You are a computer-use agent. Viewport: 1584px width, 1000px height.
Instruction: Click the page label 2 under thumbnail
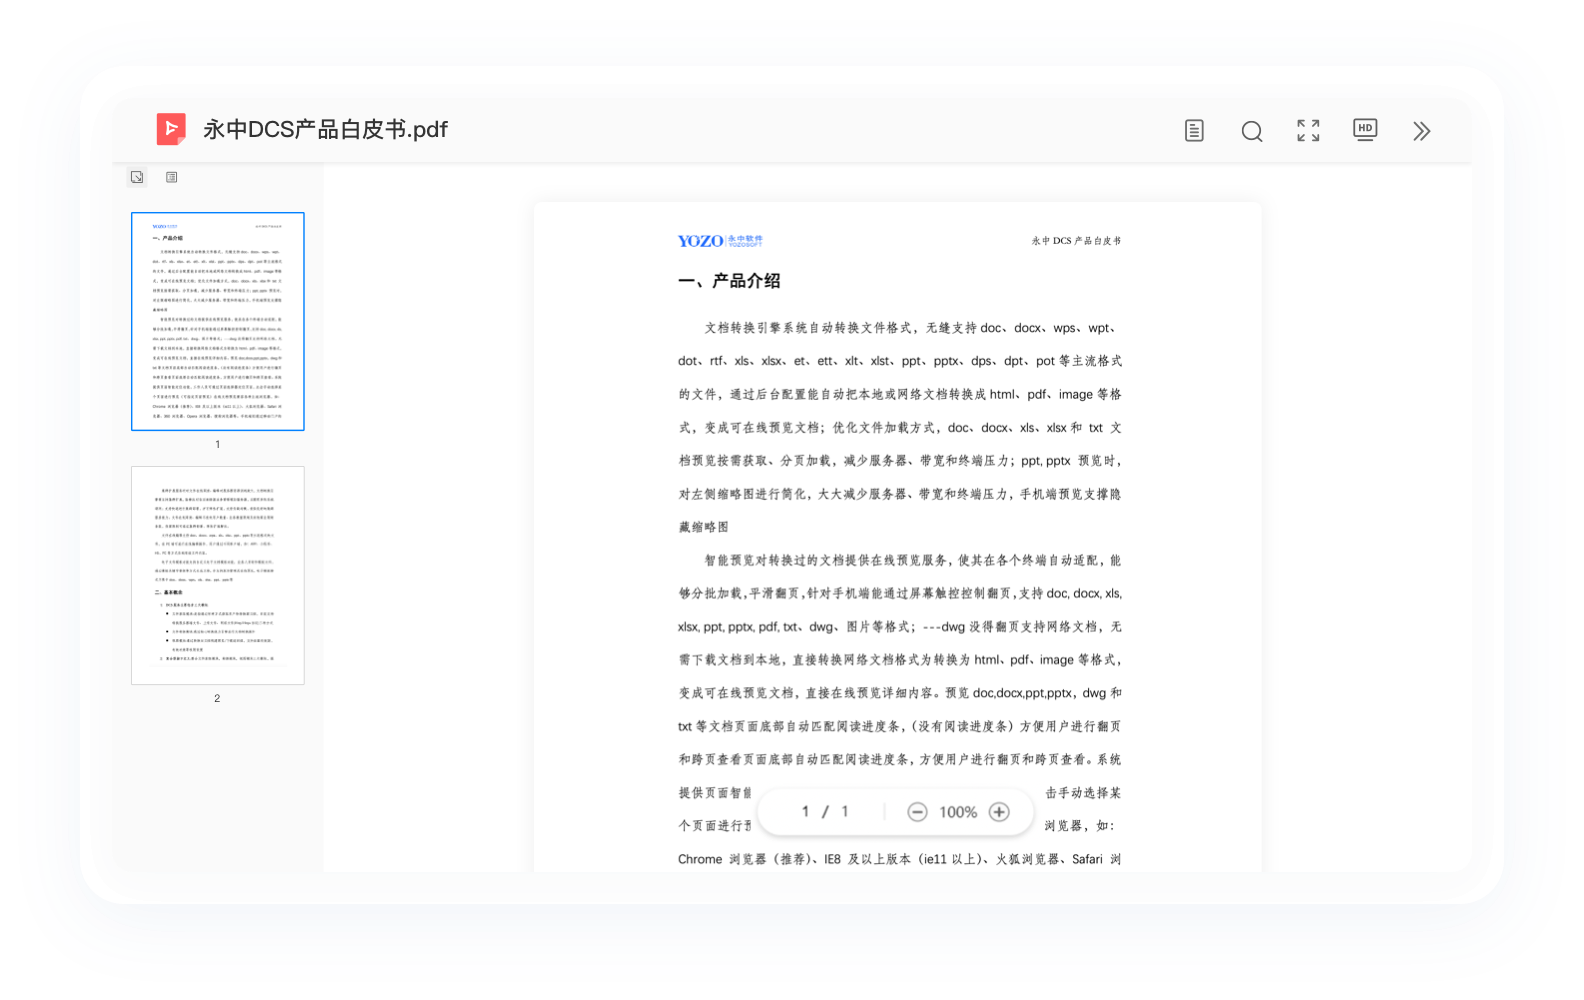(x=217, y=698)
